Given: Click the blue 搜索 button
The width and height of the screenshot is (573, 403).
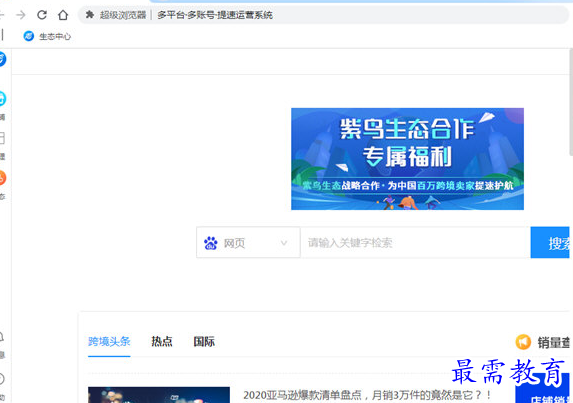Looking at the screenshot, I should click(550, 243).
